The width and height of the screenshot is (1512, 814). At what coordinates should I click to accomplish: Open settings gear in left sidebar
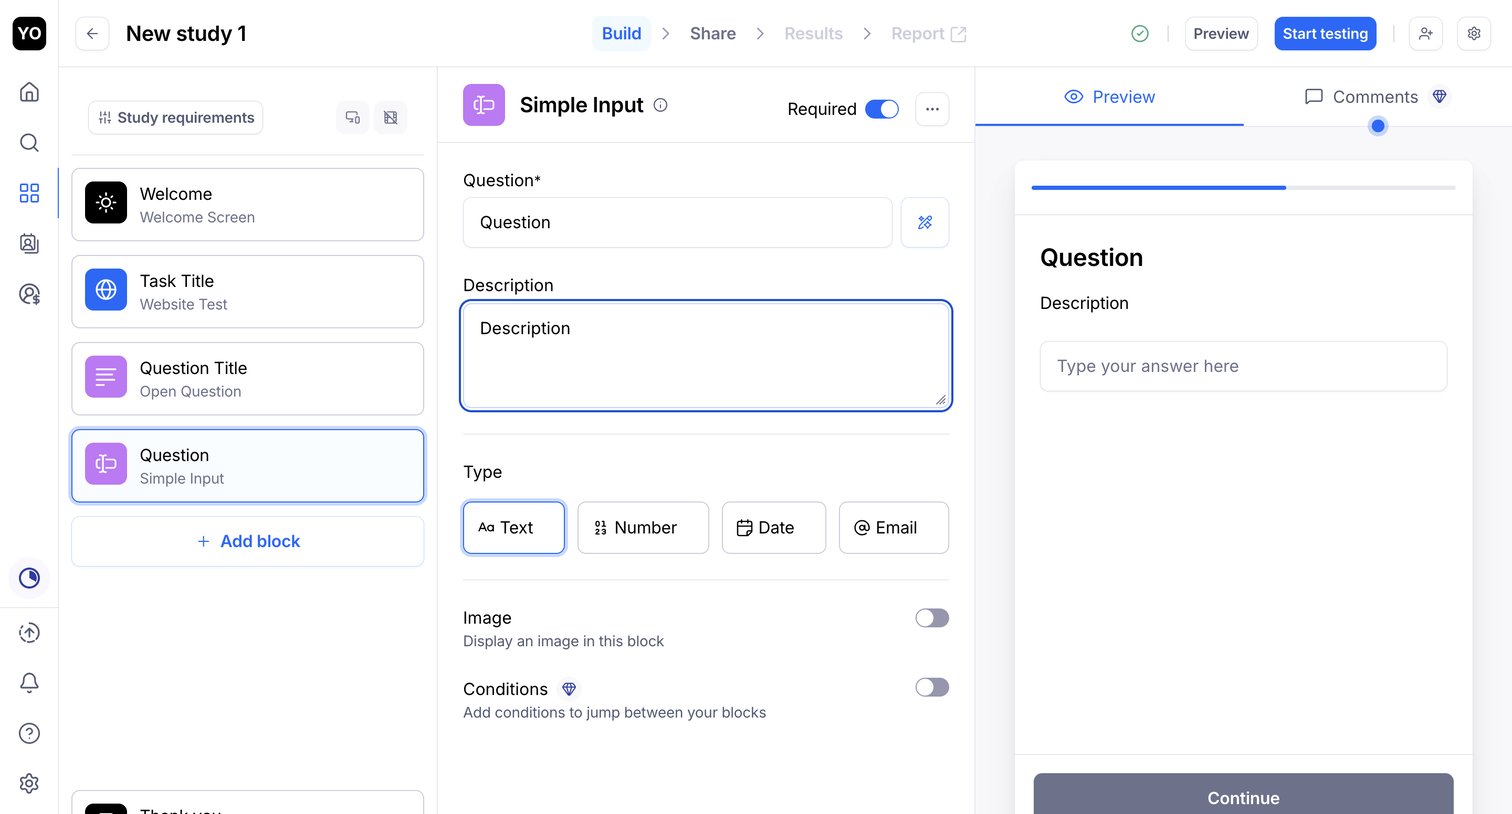29,783
